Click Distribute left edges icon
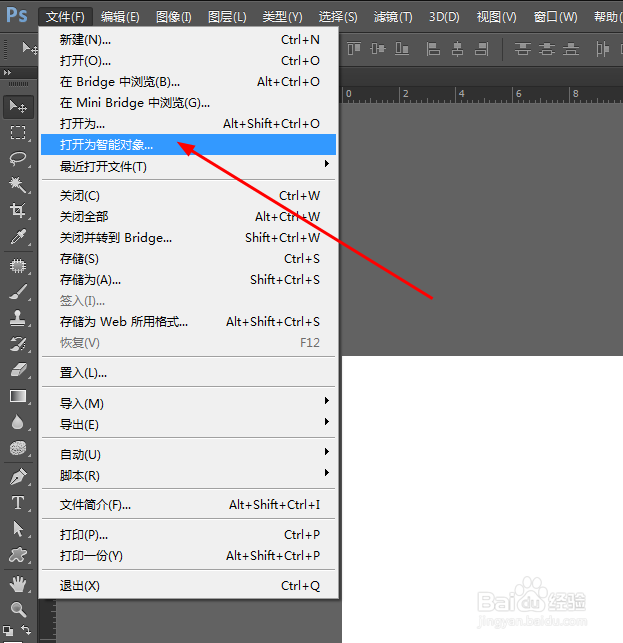The height and width of the screenshot is (643, 623). coord(602,49)
